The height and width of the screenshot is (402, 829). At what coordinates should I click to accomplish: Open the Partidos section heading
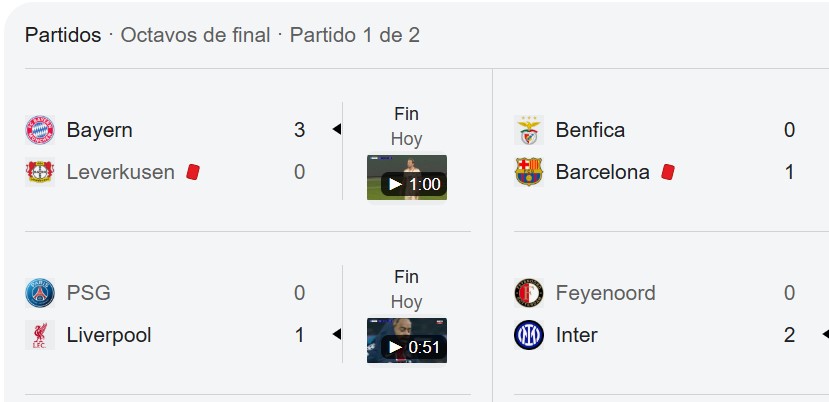point(63,35)
